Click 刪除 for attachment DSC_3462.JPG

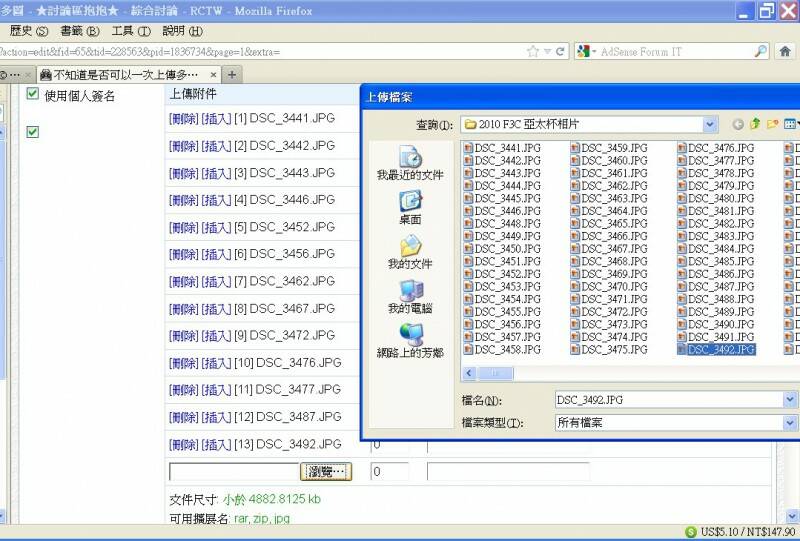(x=184, y=282)
